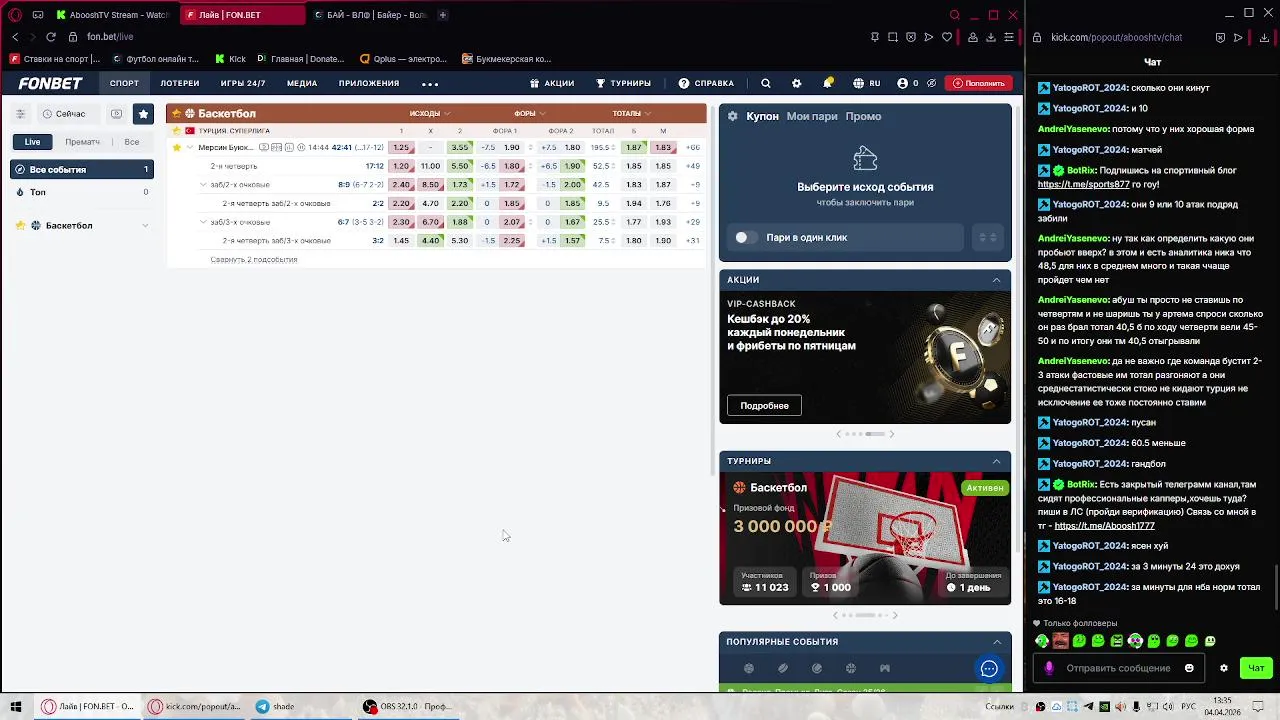Open Fonbet settings gear in header
This screenshot has height=720, width=1280.
click(796, 83)
